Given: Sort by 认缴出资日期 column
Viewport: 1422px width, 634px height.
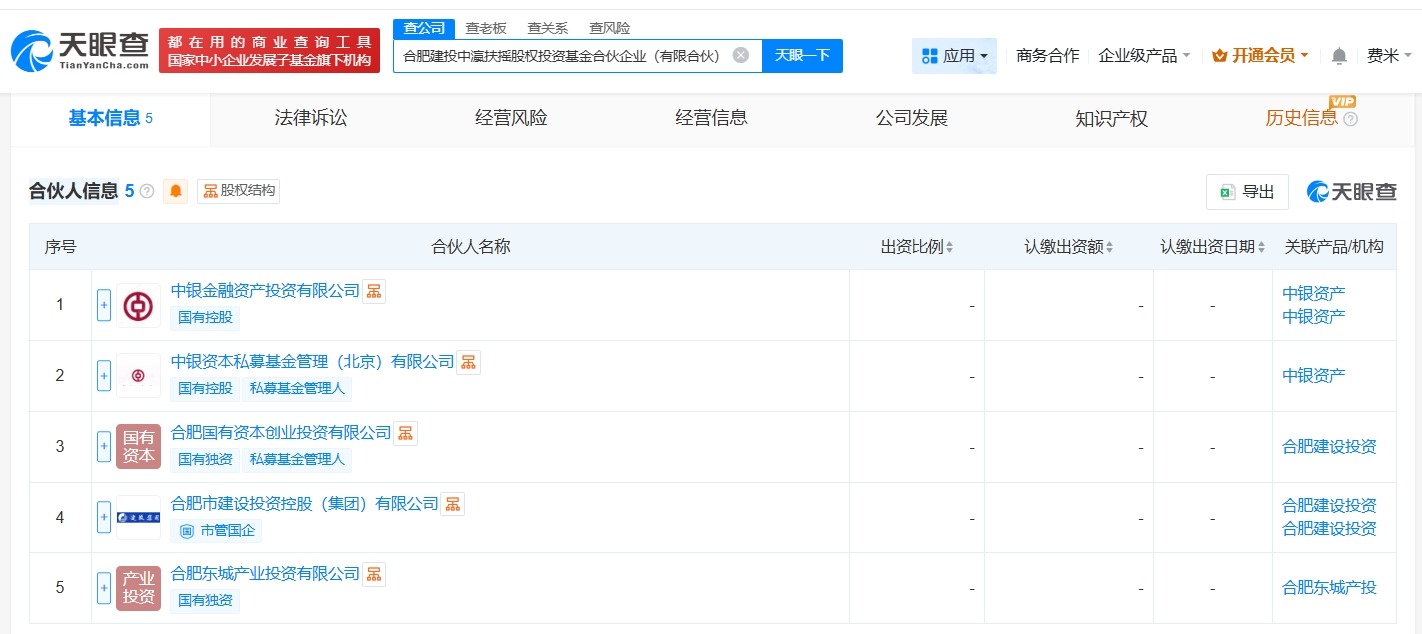Looking at the screenshot, I should click(1212, 247).
